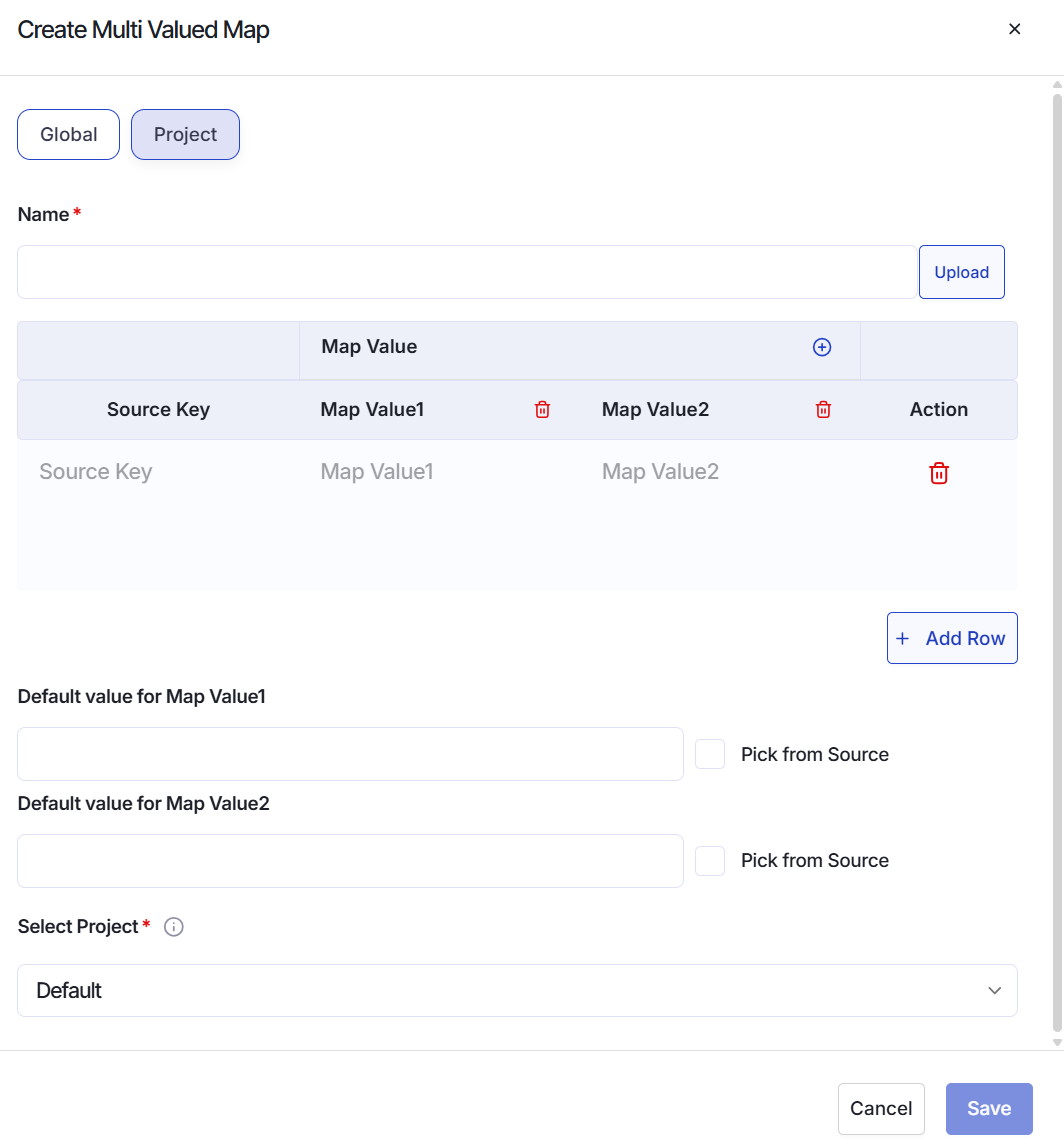Show Select Project info tooltip
This screenshot has width=1064, height=1148.
[174, 927]
